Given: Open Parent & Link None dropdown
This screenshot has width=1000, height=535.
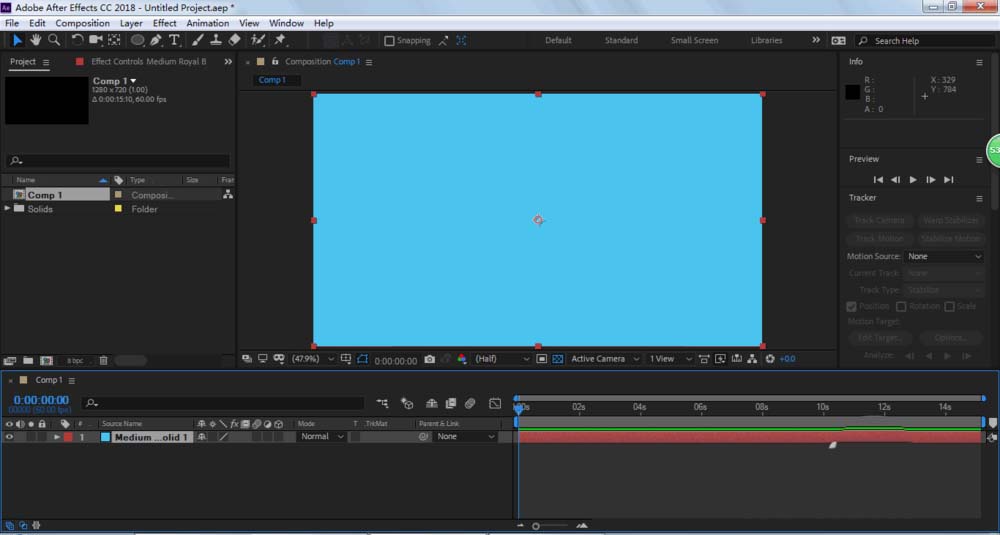Looking at the screenshot, I should 465,437.
